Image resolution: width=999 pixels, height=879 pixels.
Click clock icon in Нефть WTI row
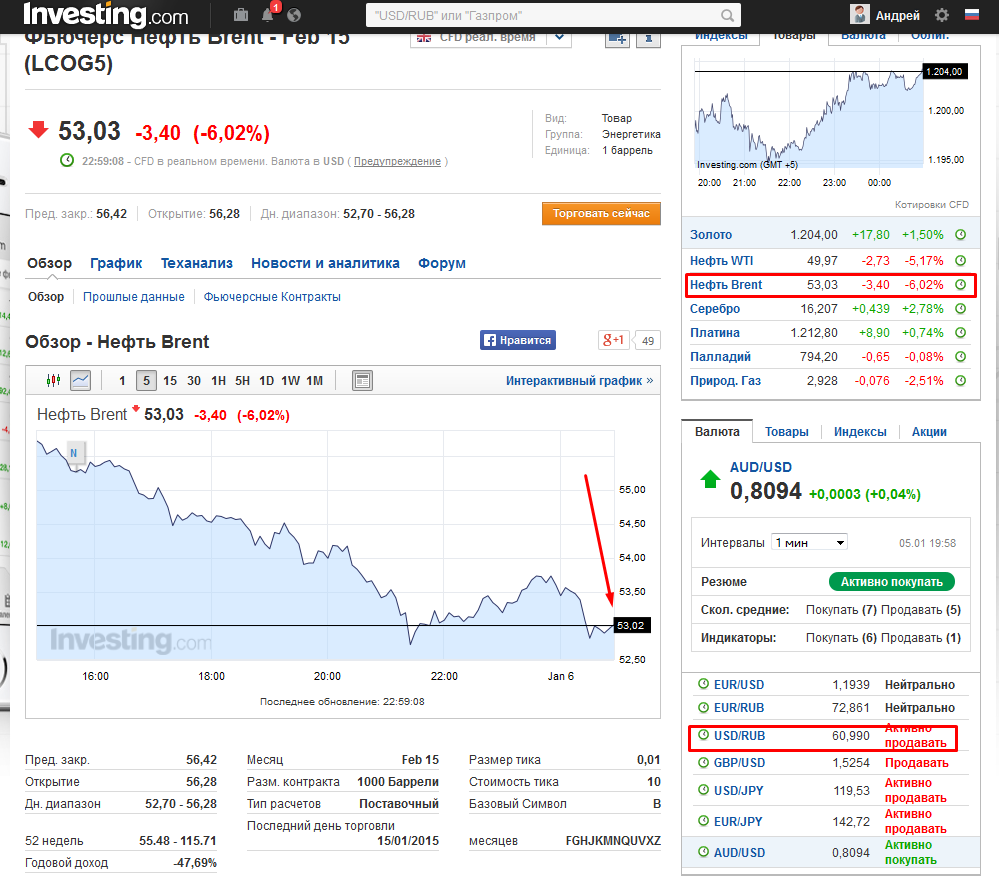(x=961, y=260)
